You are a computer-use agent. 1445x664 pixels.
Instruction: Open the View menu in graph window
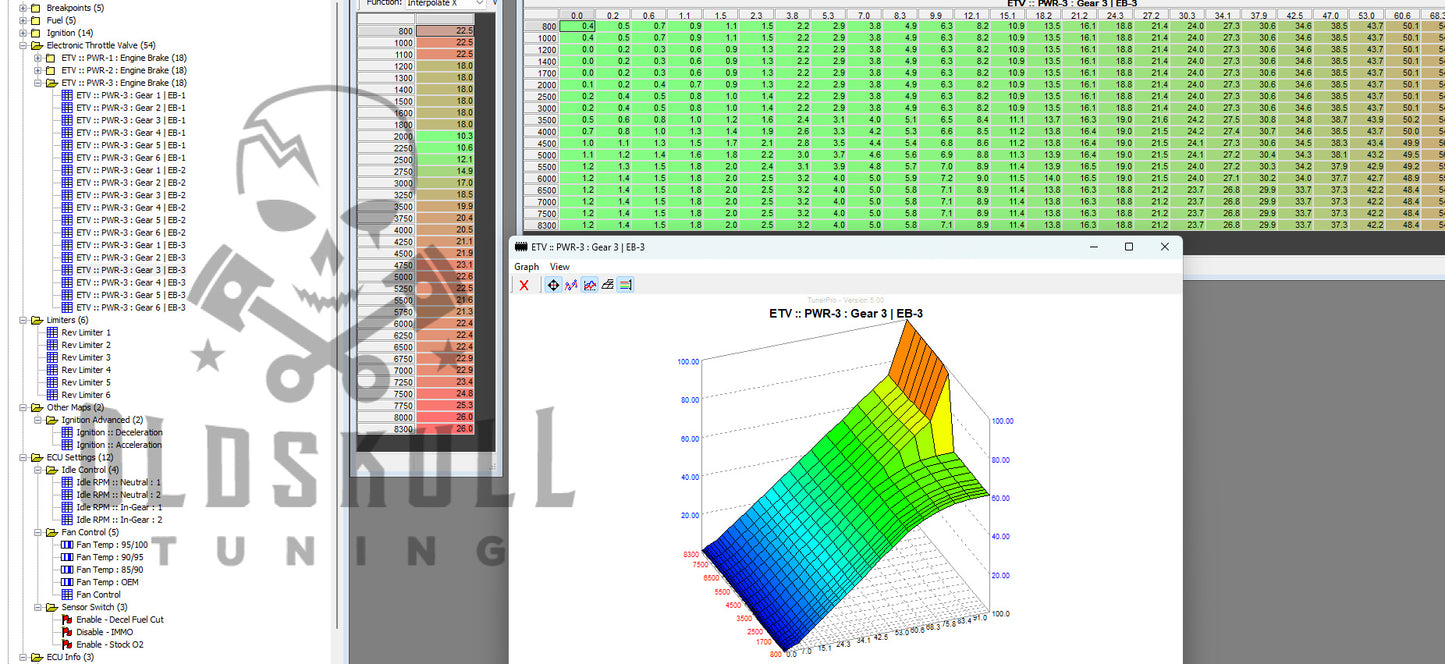559,267
